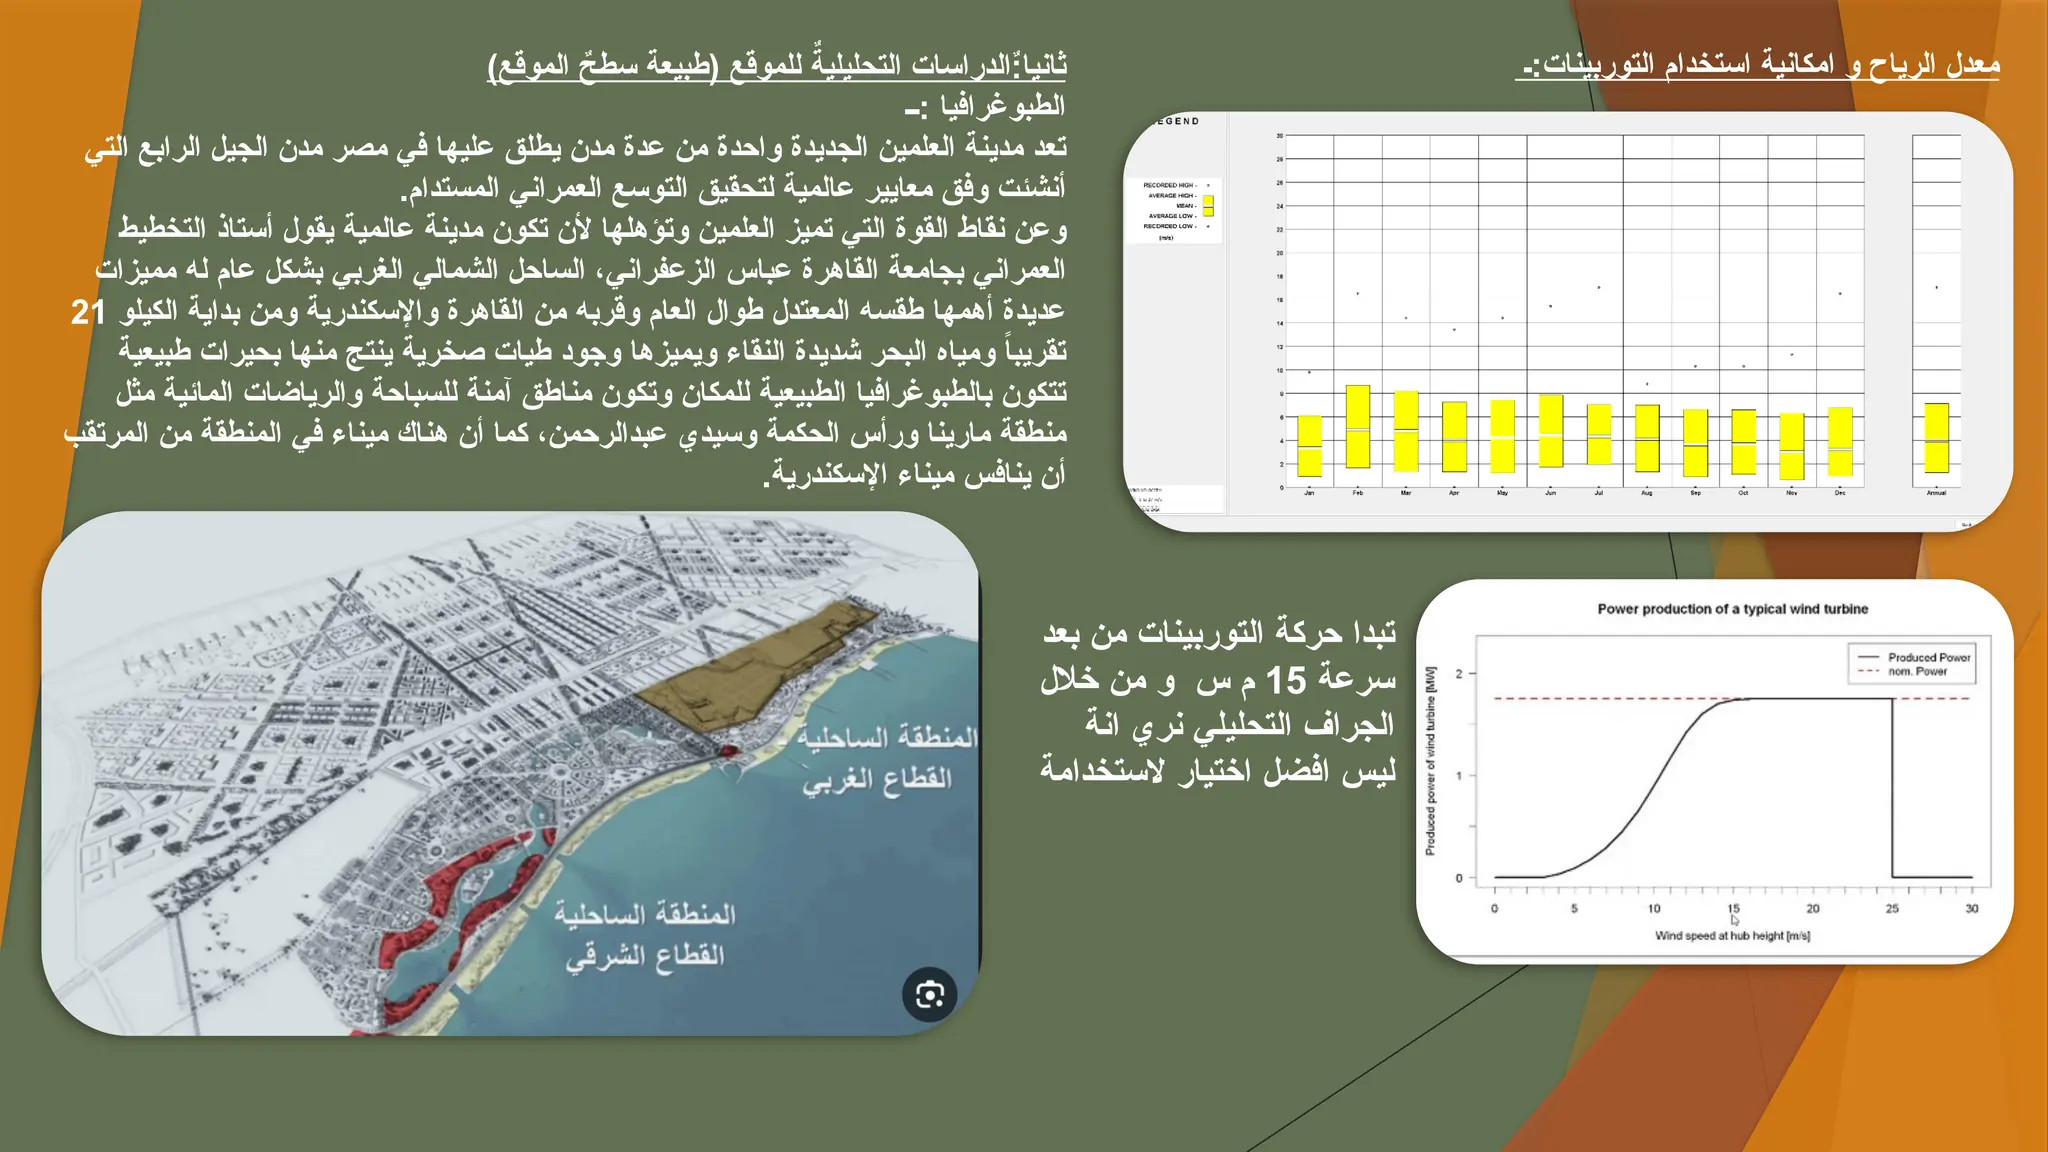Click the red dashed nominal power line
2048x1152 pixels.
pos(1731,698)
